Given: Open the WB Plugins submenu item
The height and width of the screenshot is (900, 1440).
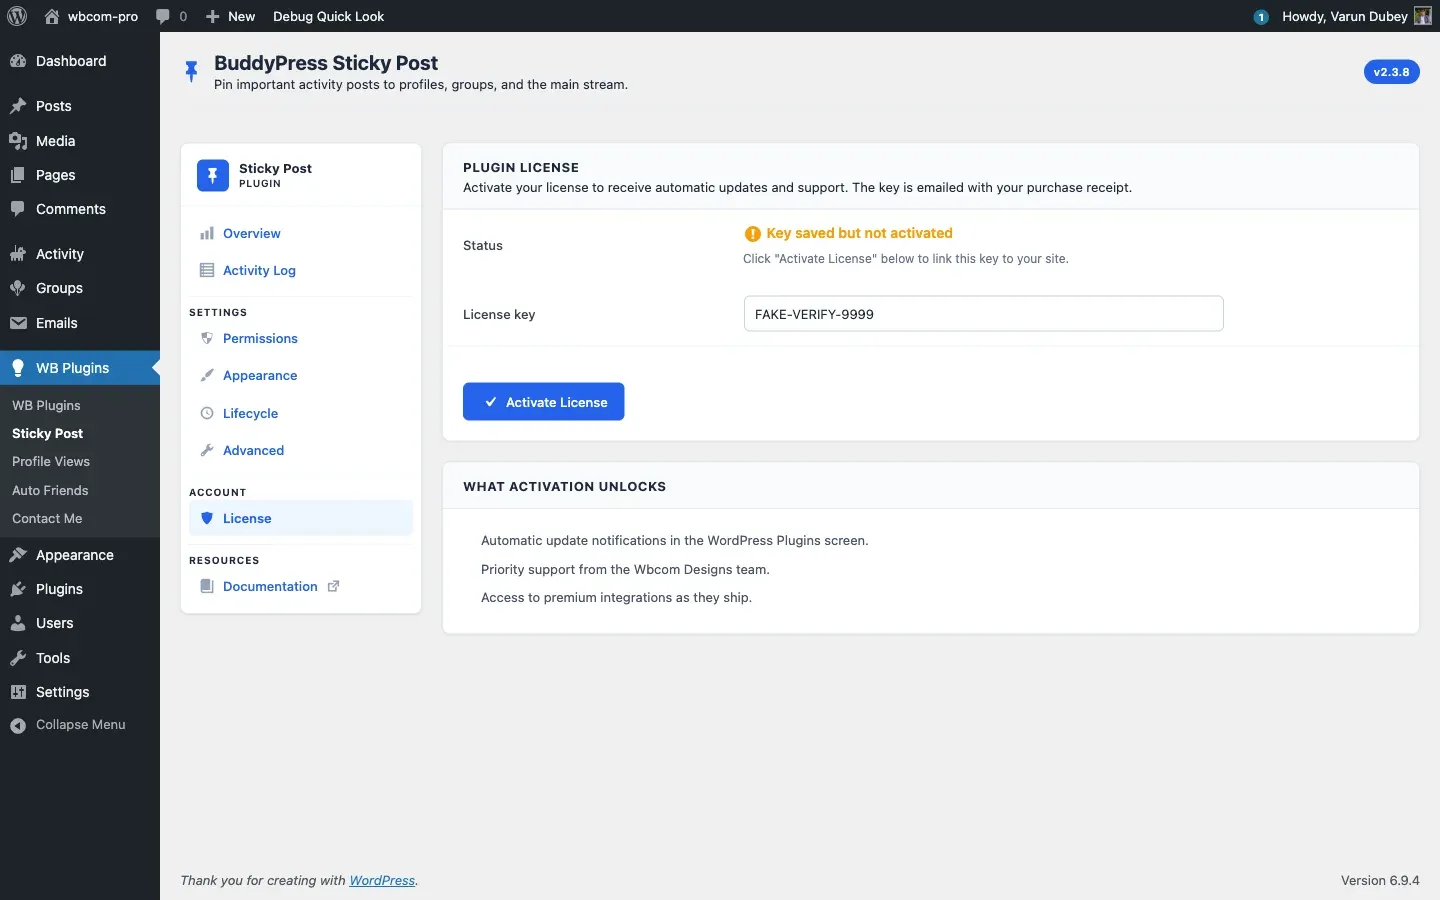Looking at the screenshot, I should pyautogui.click(x=46, y=405).
